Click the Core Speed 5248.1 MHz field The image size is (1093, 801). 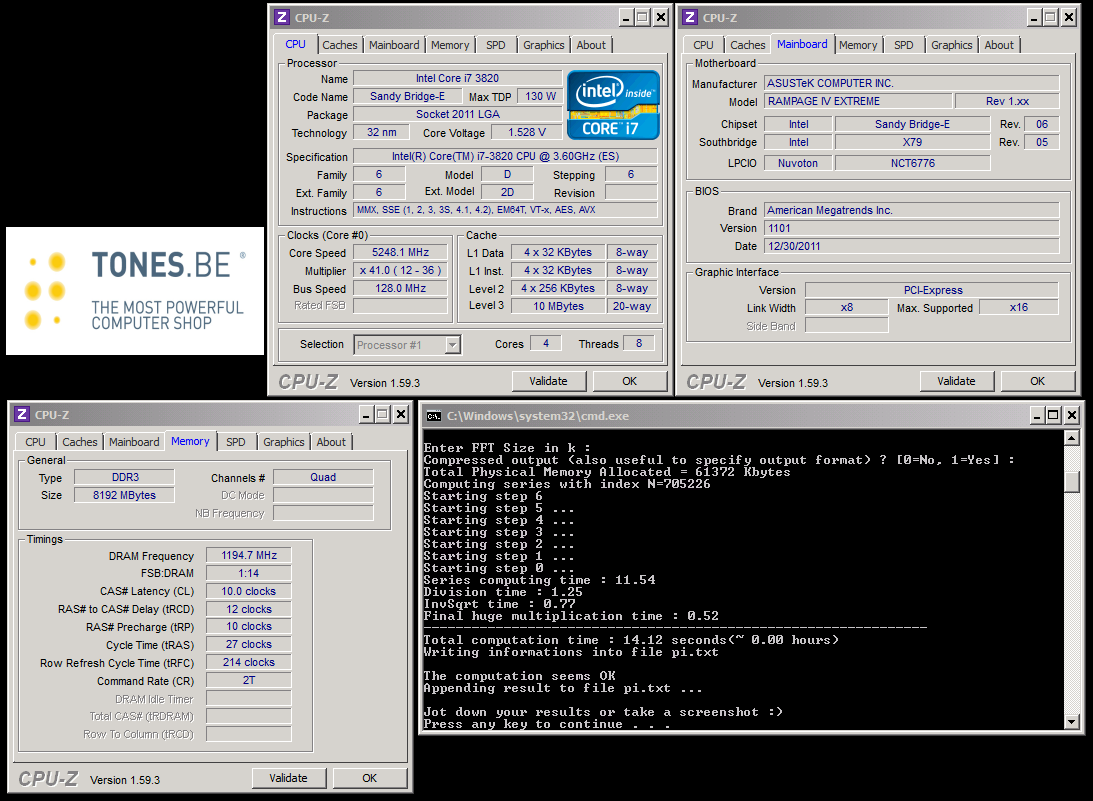pyautogui.click(x=400, y=252)
